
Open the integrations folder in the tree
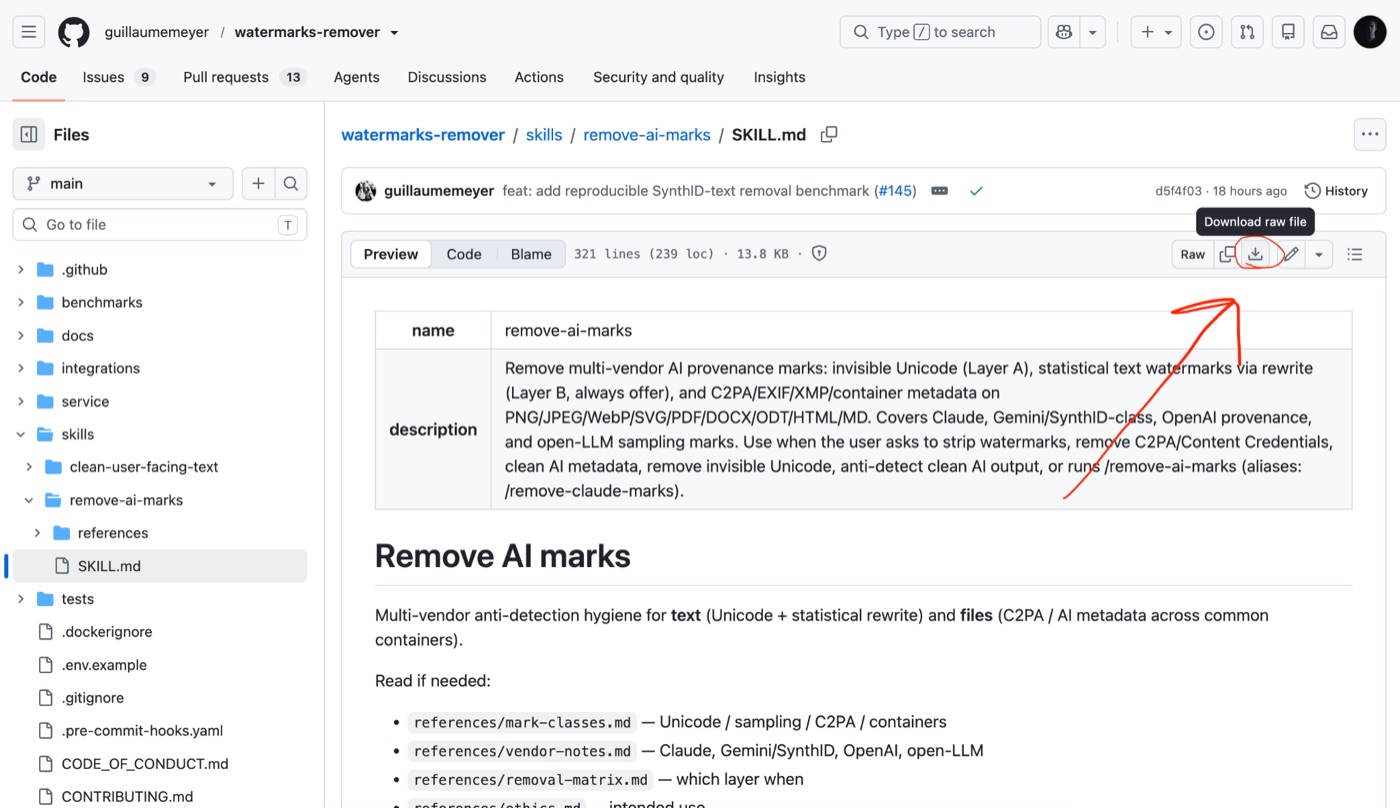pyautogui.click(x=100, y=368)
